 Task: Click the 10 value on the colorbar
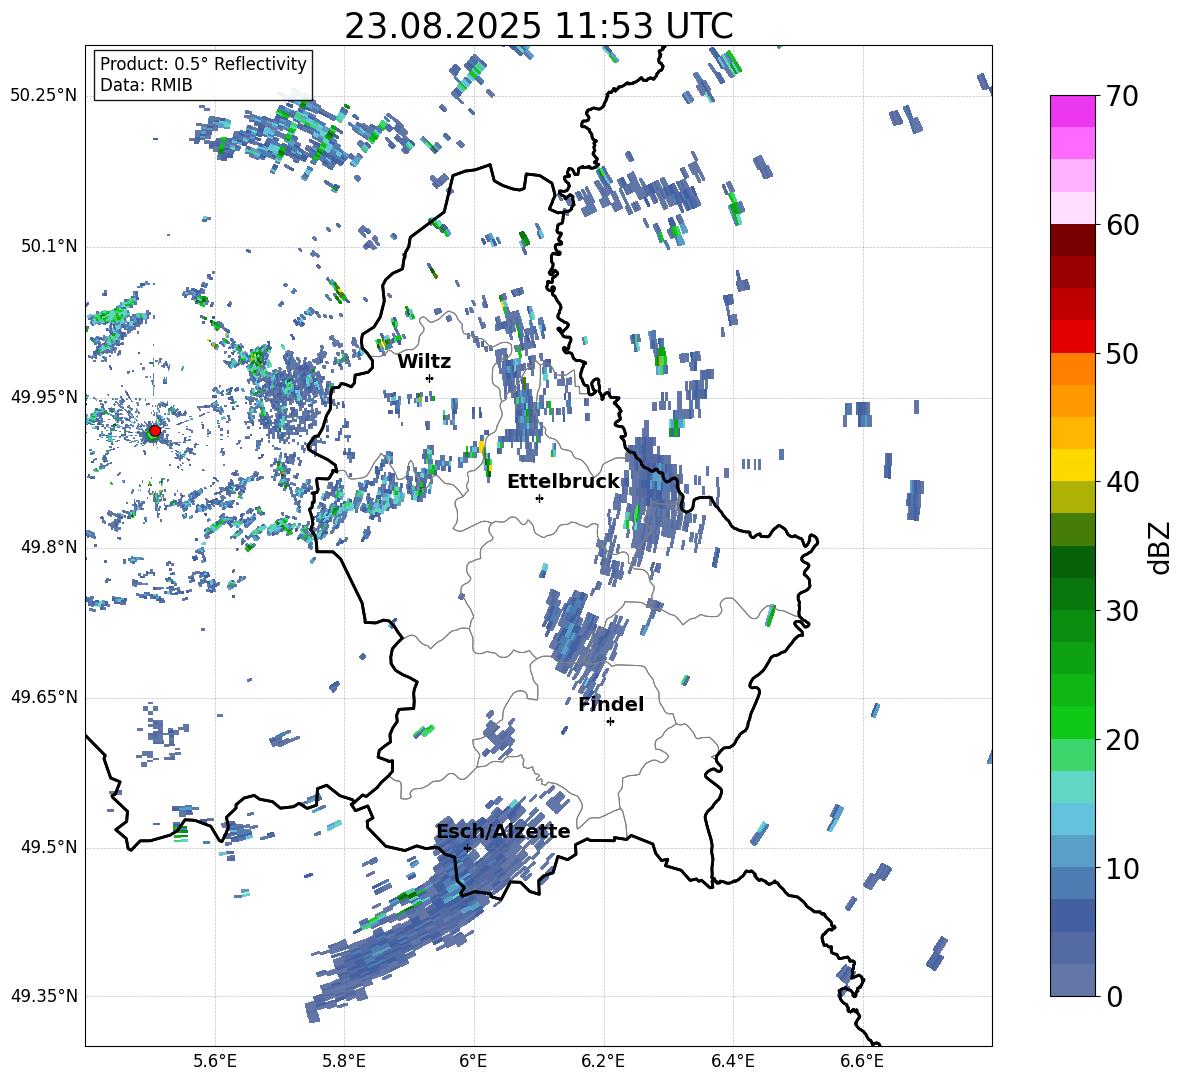pyautogui.click(x=1122, y=868)
